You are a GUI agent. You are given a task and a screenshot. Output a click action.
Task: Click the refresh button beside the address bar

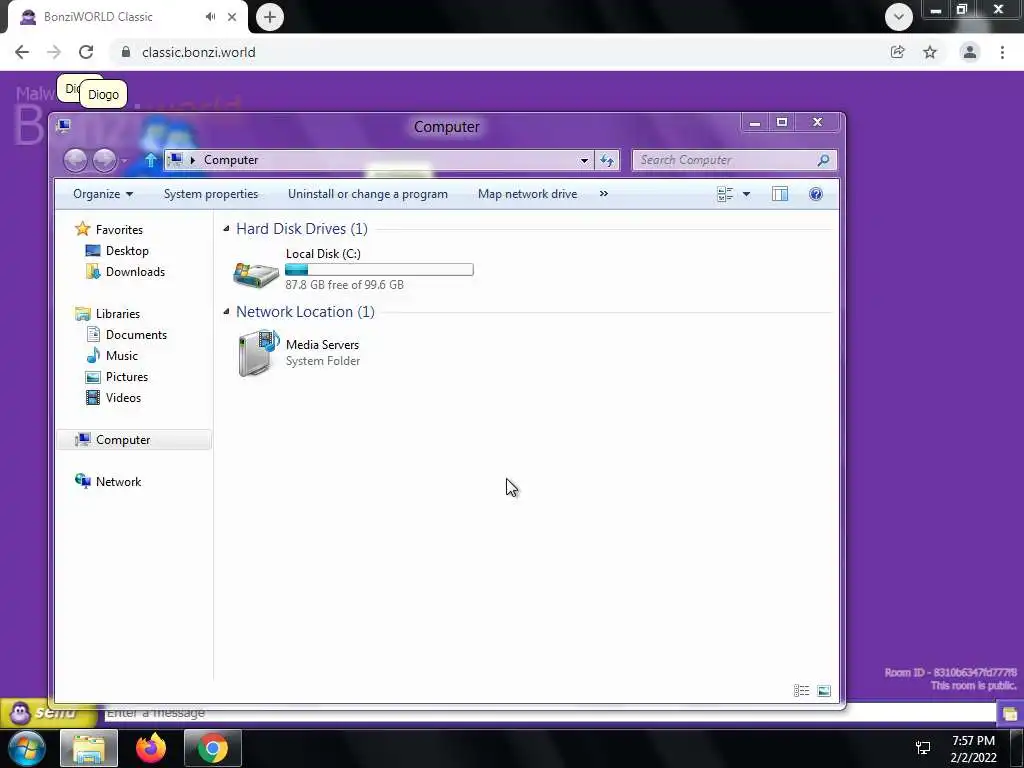[607, 160]
